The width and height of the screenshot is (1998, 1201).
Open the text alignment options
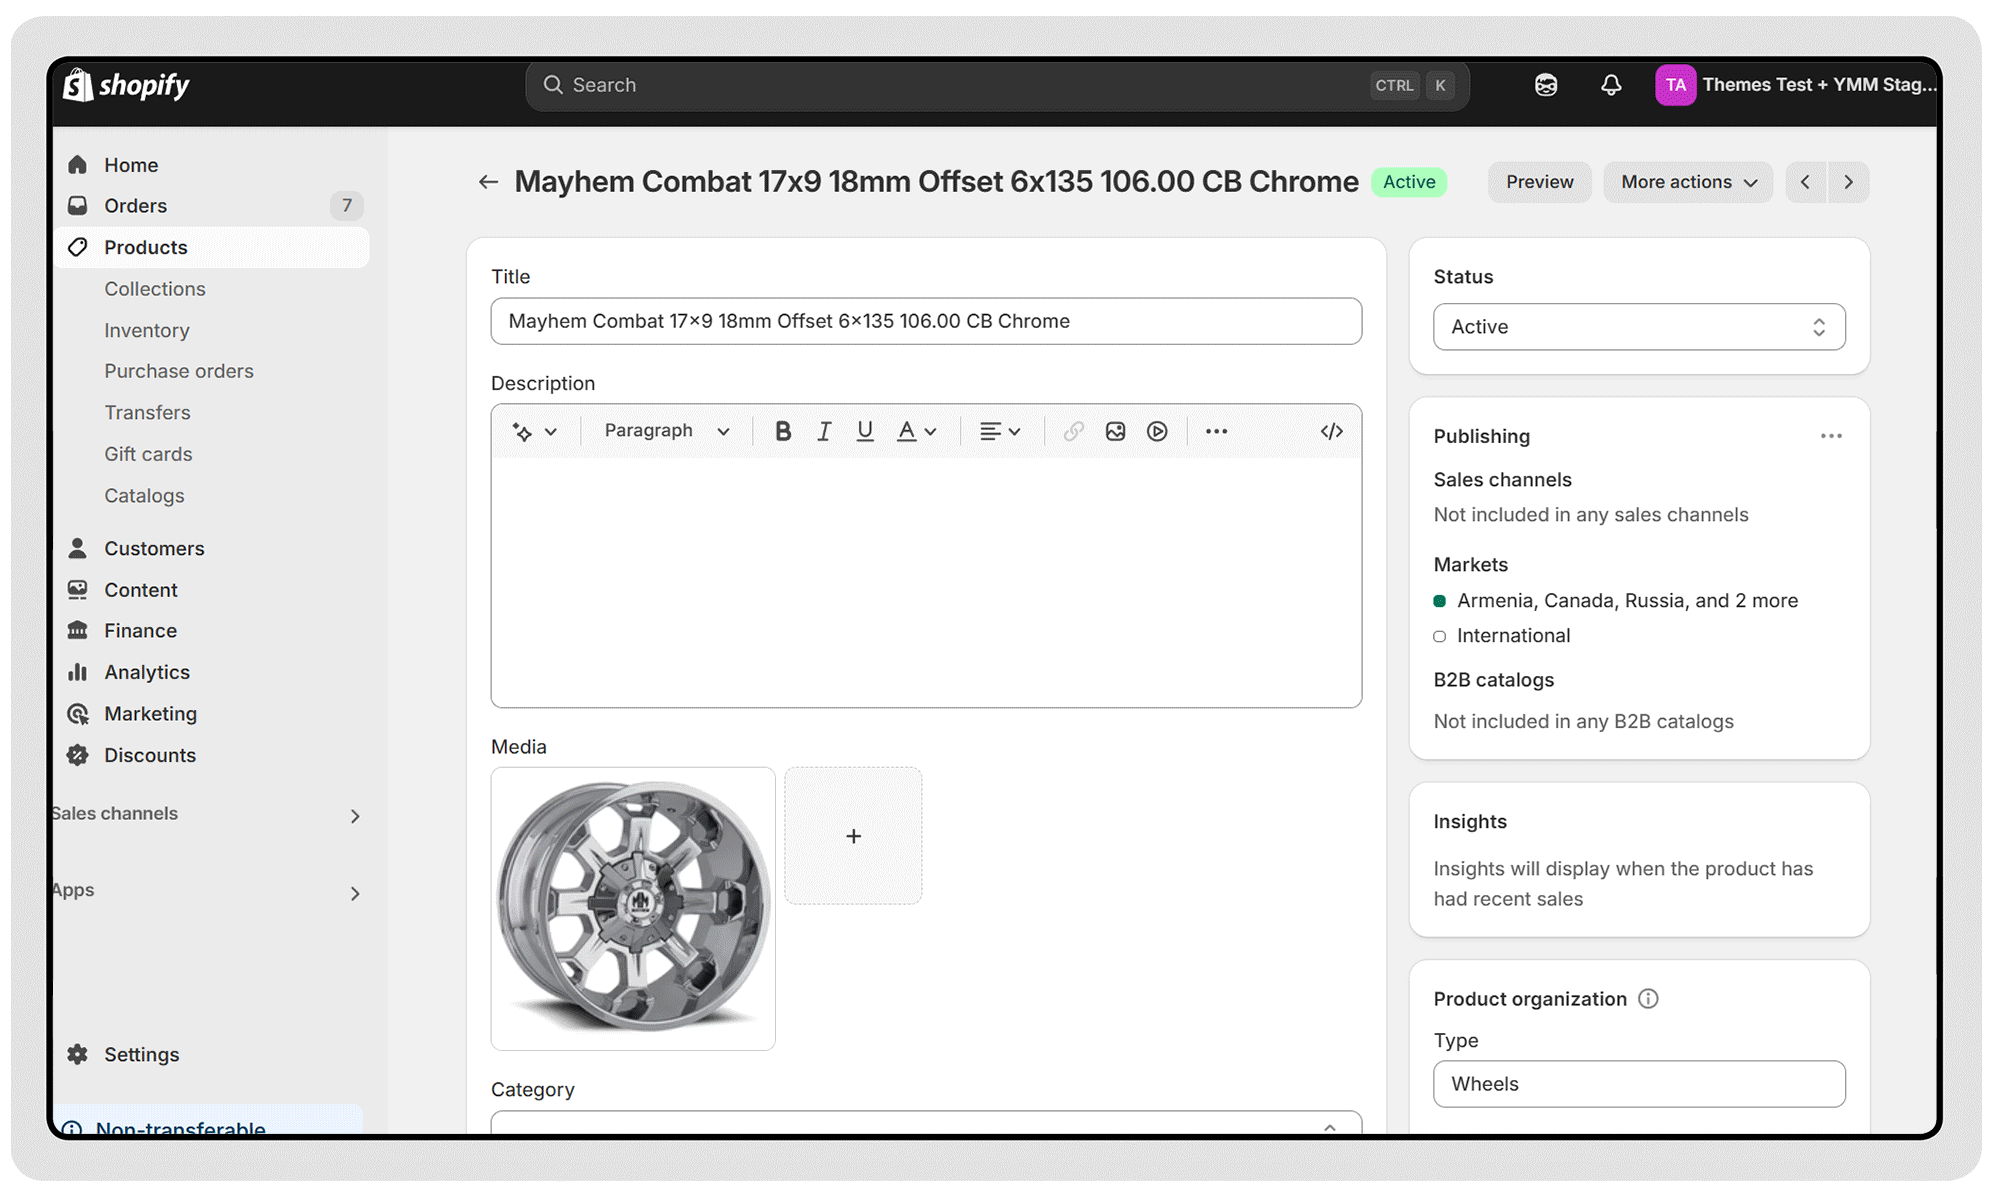pyautogui.click(x=999, y=431)
